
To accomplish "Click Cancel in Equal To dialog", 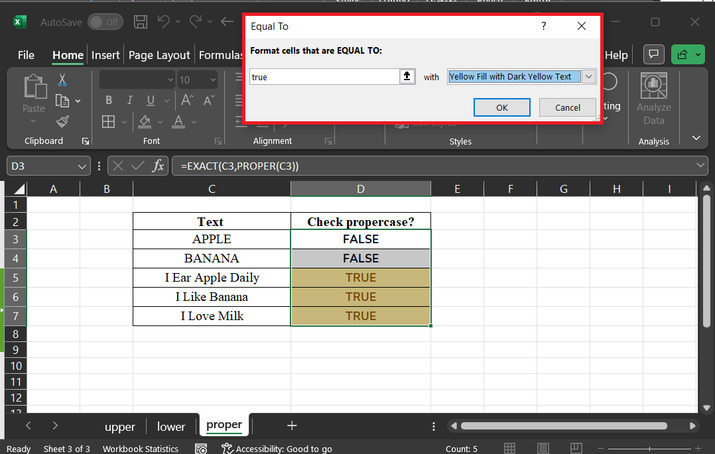I will 567,107.
